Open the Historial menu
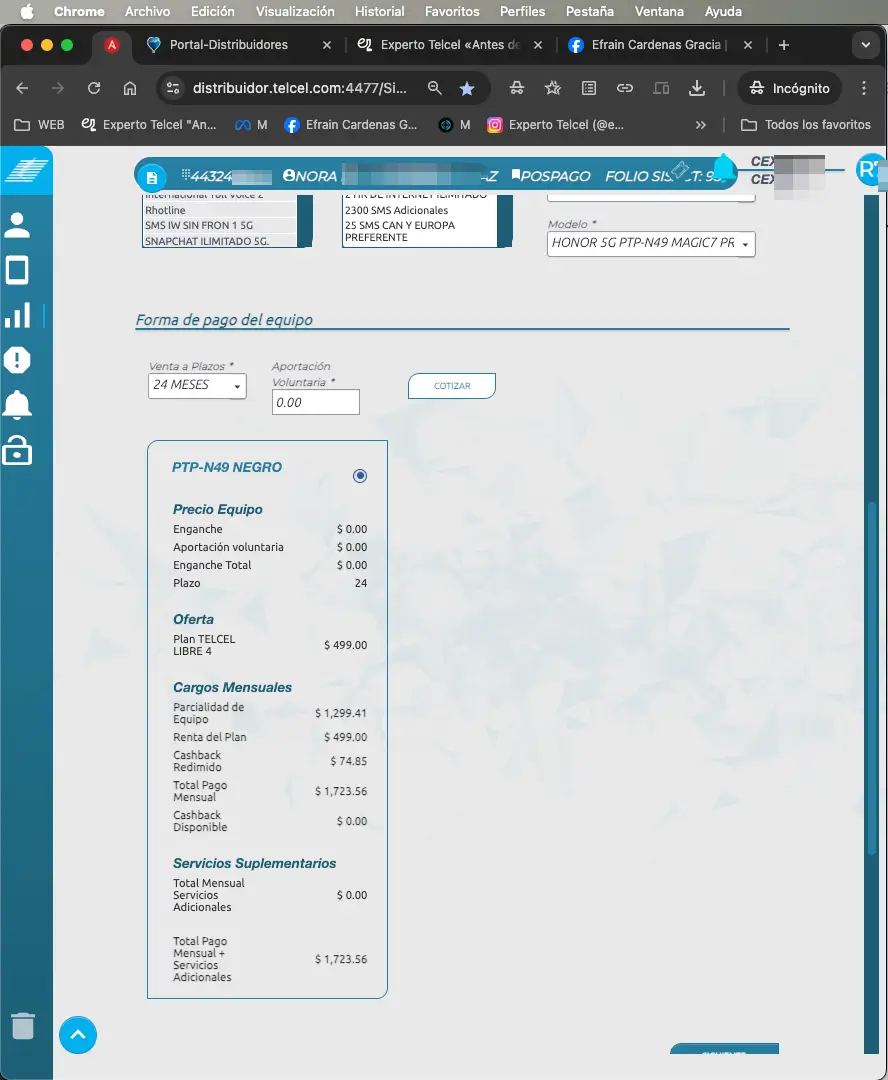The width and height of the screenshot is (888, 1080). click(x=379, y=12)
